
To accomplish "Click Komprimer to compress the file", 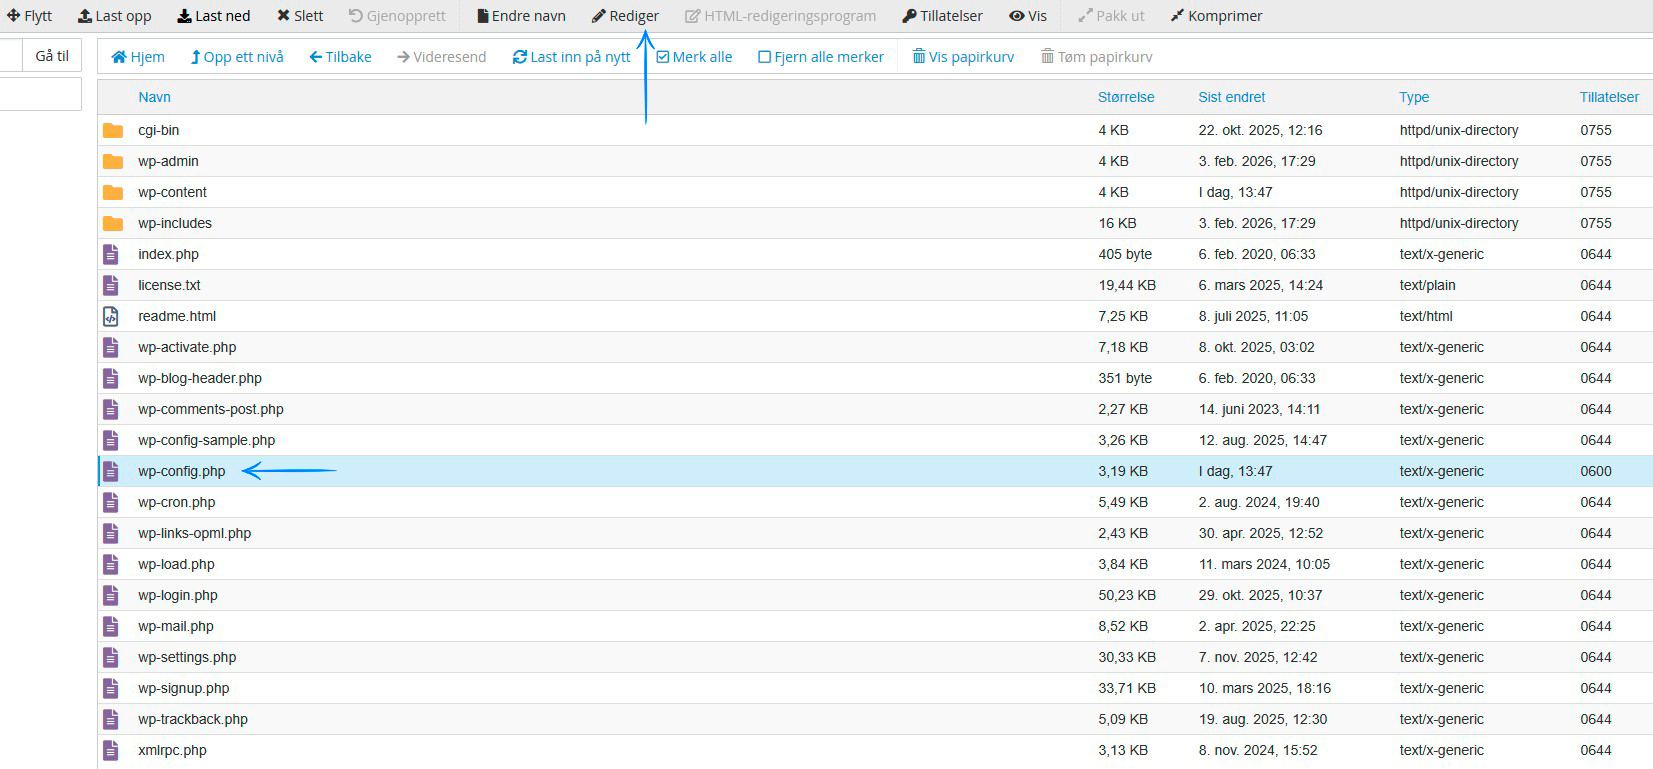I will tap(1216, 16).
